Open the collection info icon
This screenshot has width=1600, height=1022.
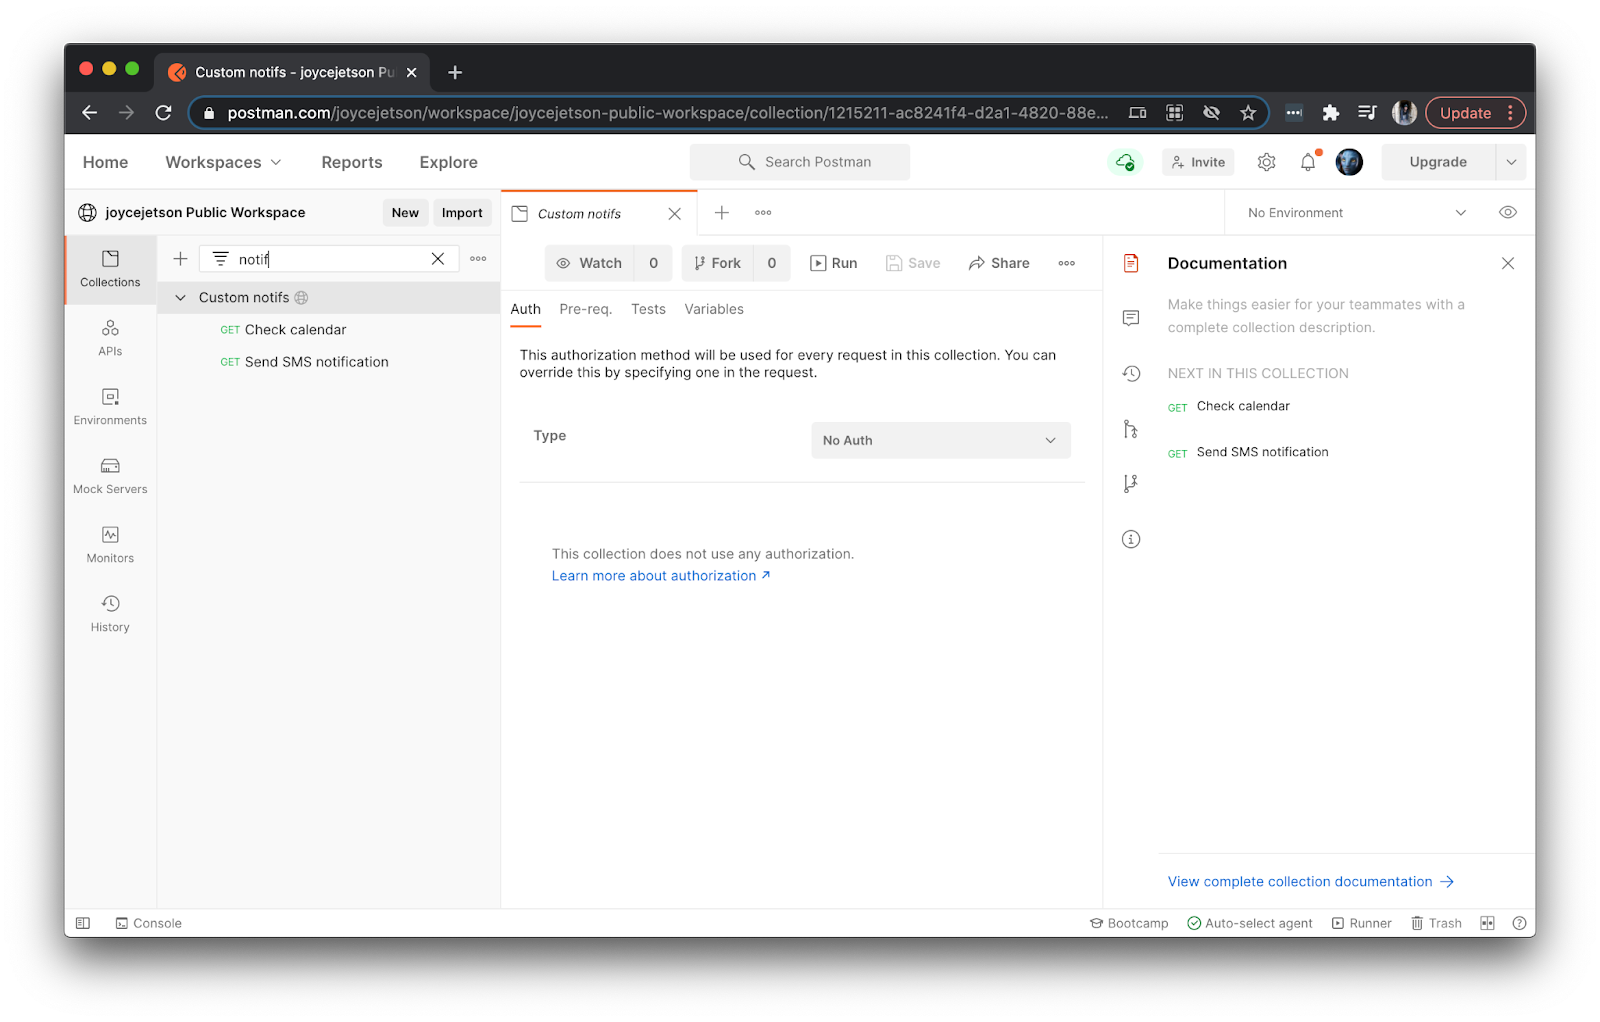point(1131,539)
